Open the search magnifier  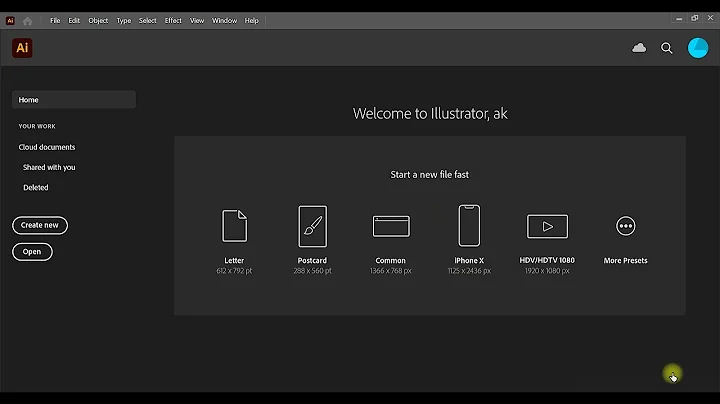coord(666,48)
